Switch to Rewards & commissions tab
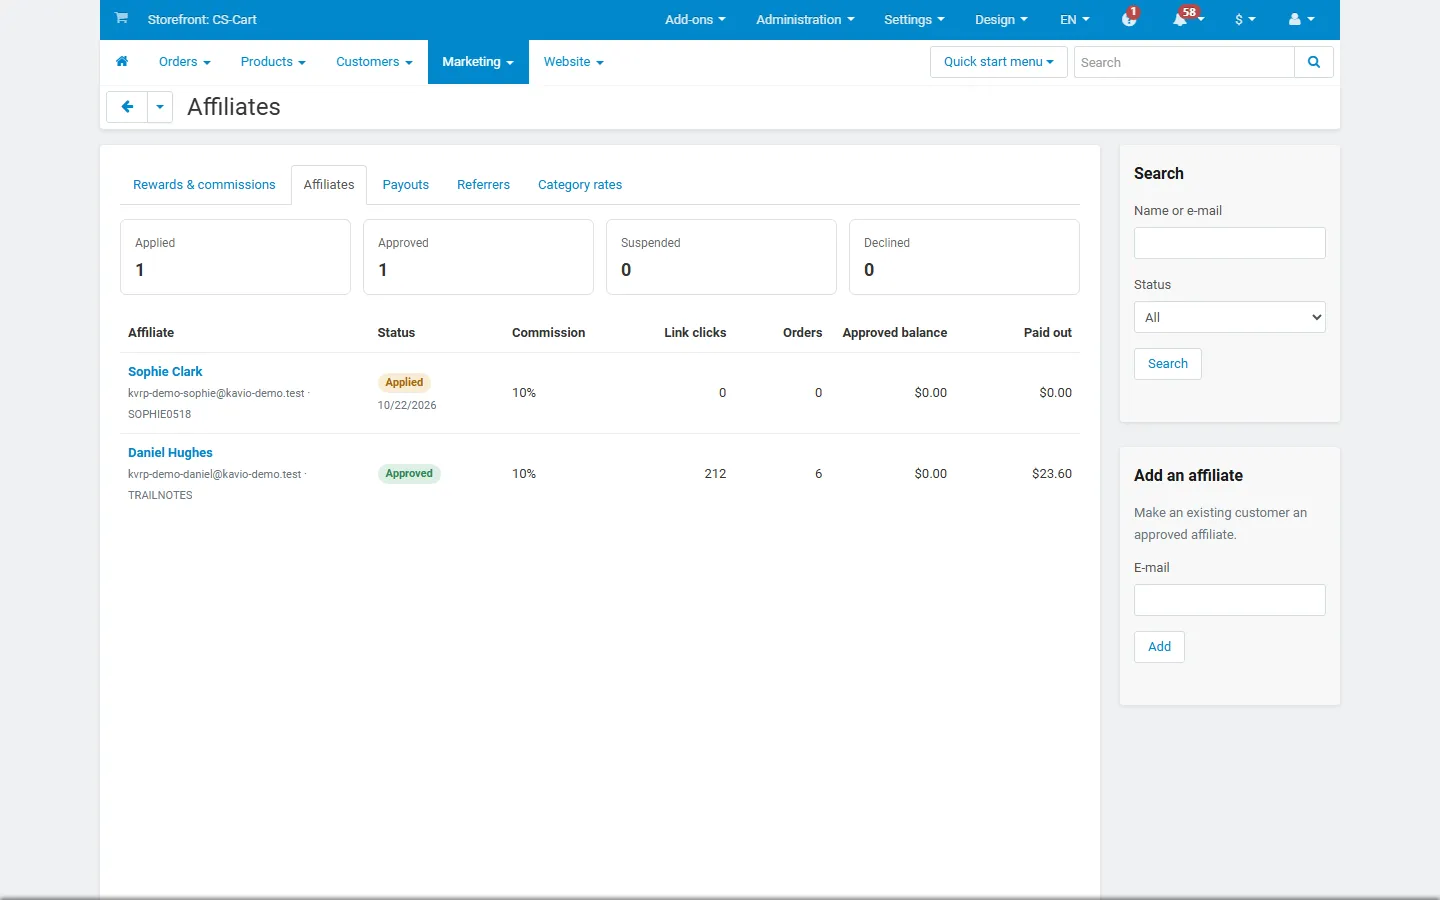 click(x=204, y=185)
